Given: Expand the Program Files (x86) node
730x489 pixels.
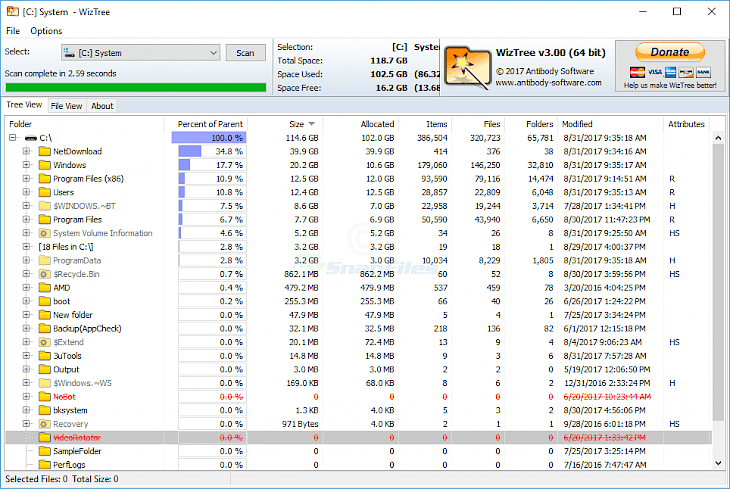Looking at the screenshot, I should coord(26,178).
